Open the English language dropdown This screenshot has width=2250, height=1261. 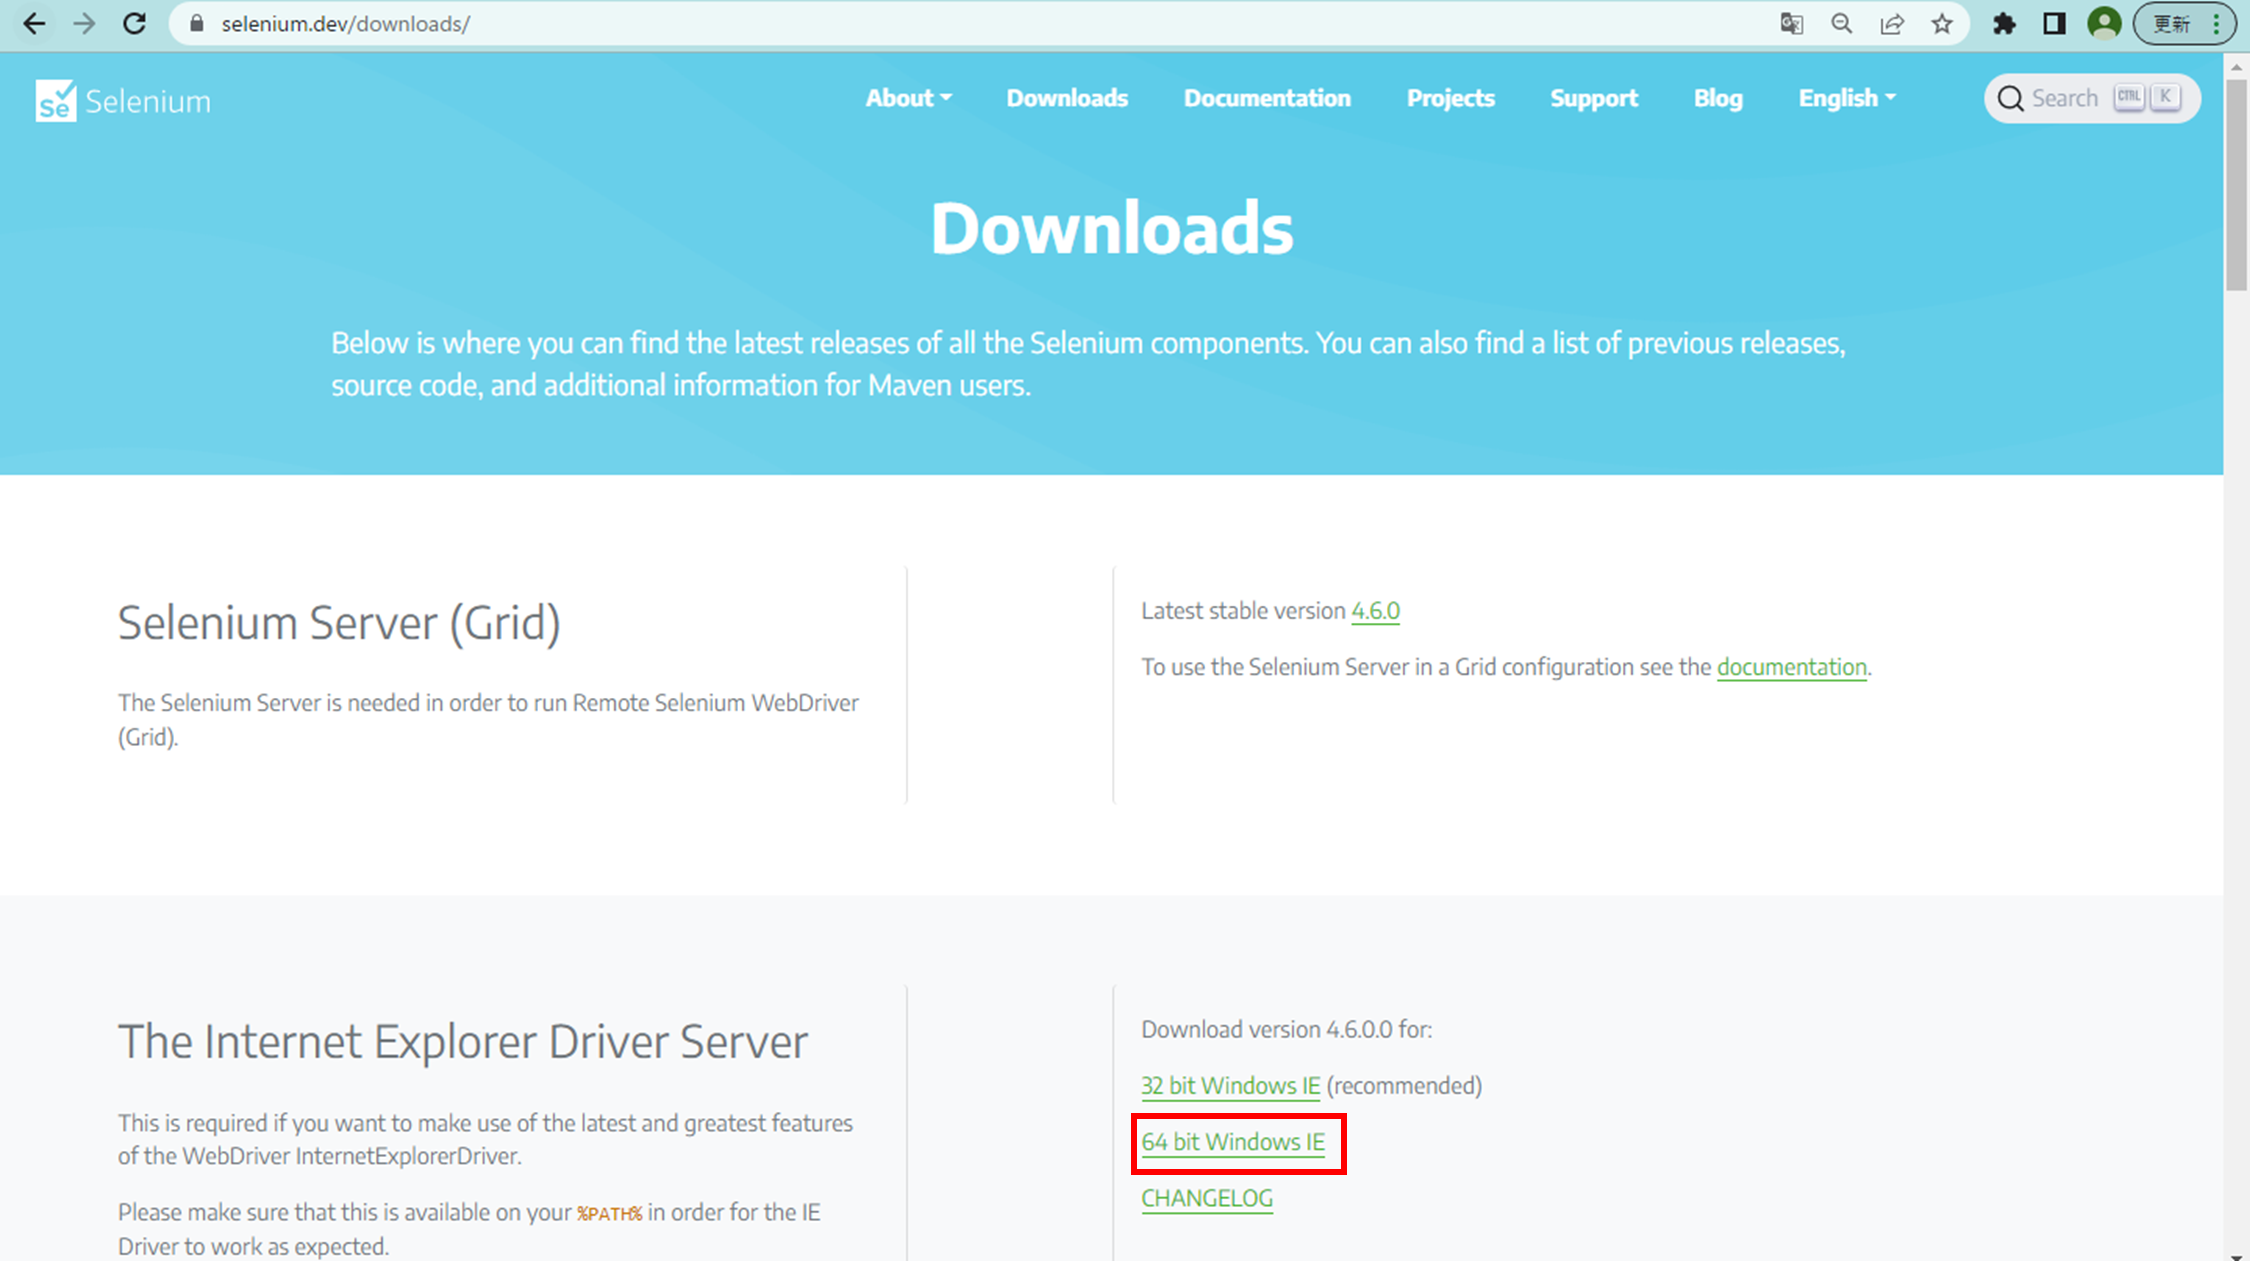[x=1846, y=98]
